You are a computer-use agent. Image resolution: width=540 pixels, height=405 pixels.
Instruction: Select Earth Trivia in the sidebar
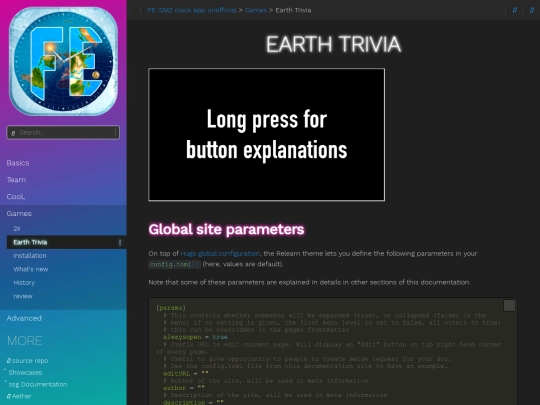pyautogui.click(x=30, y=242)
